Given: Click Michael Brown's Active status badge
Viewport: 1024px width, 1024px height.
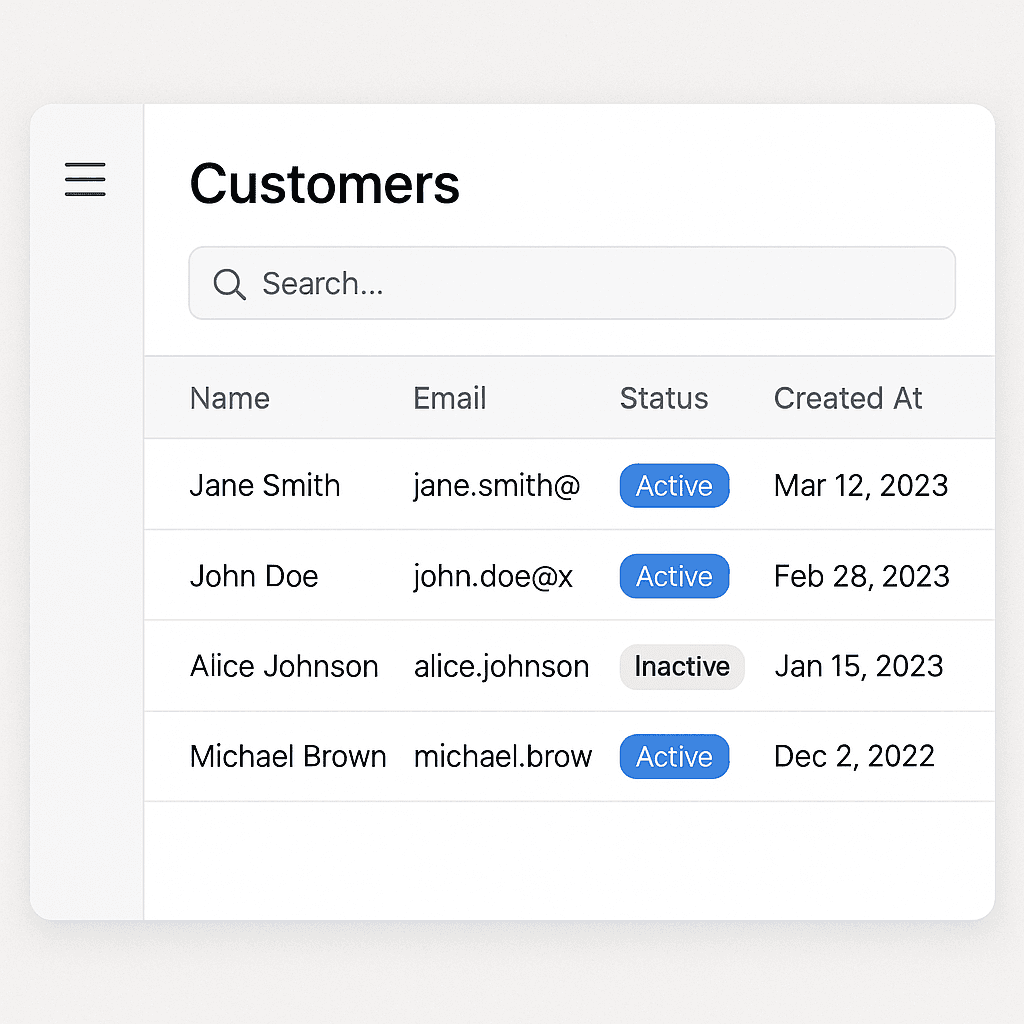Looking at the screenshot, I should click(674, 757).
